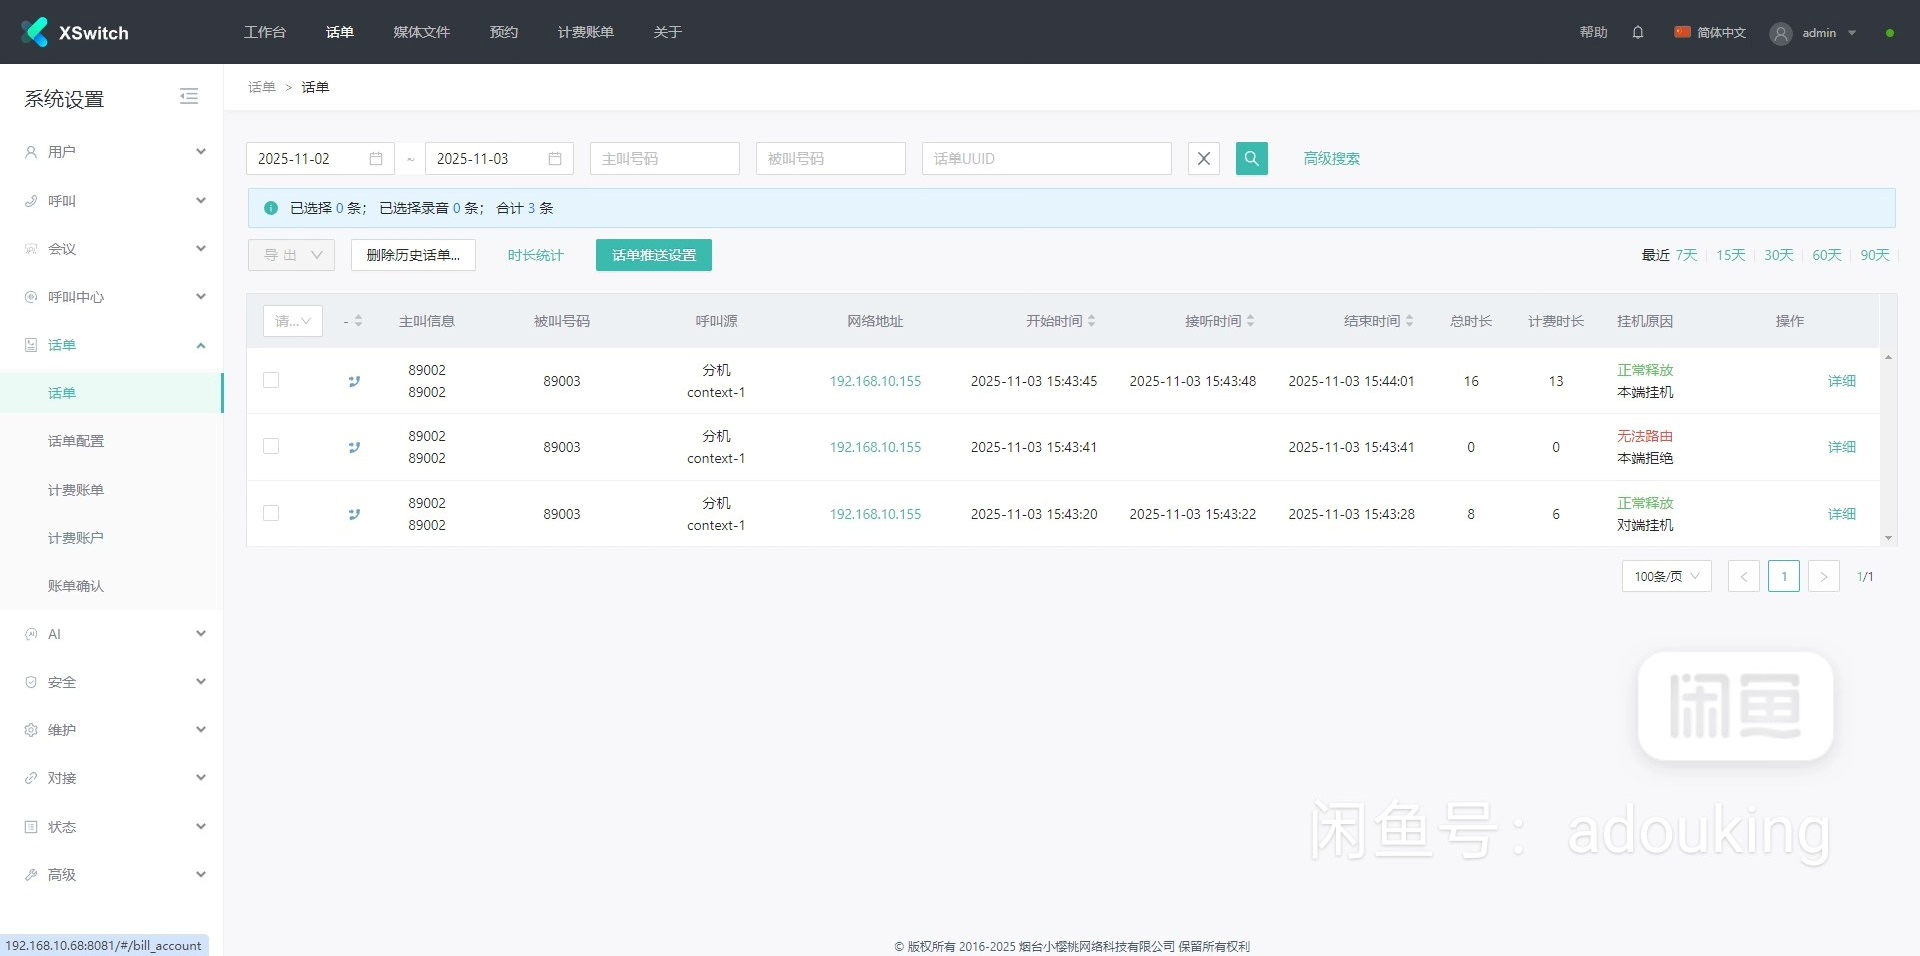Check the first call record checkbox
Image resolution: width=1920 pixels, height=956 pixels.
pos(271,380)
